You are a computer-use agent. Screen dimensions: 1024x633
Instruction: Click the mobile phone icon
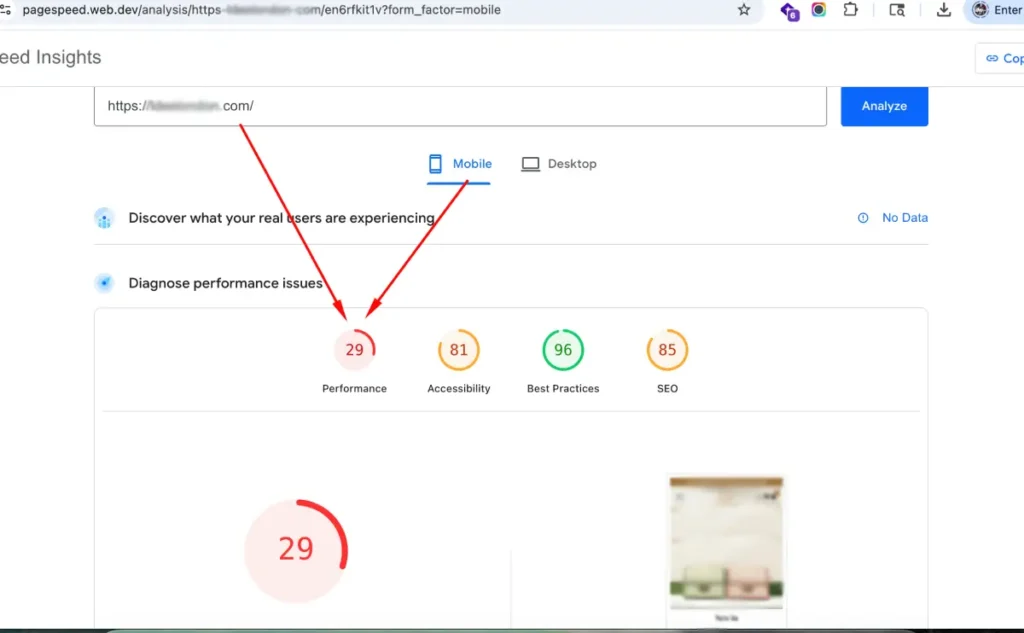click(435, 163)
